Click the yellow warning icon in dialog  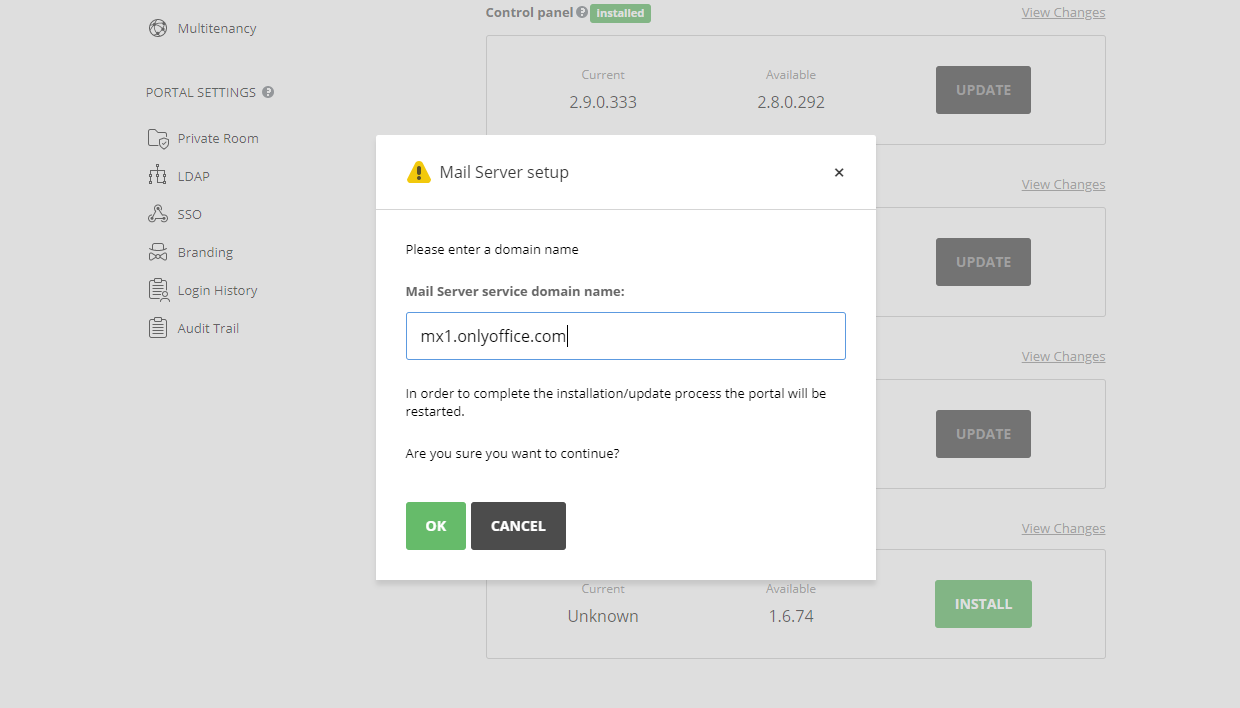(x=418, y=173)
